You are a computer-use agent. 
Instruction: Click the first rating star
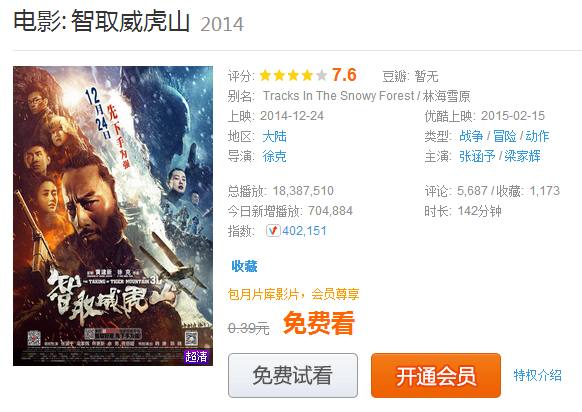[x=265, y=76]
